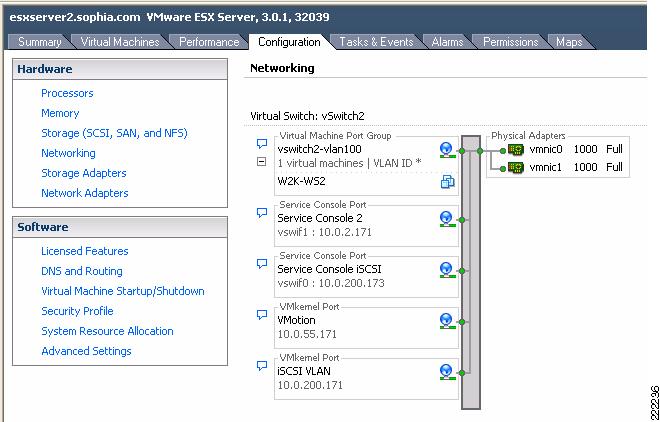
Task: Switch to the Summary tab
Action: click(40, 42)
